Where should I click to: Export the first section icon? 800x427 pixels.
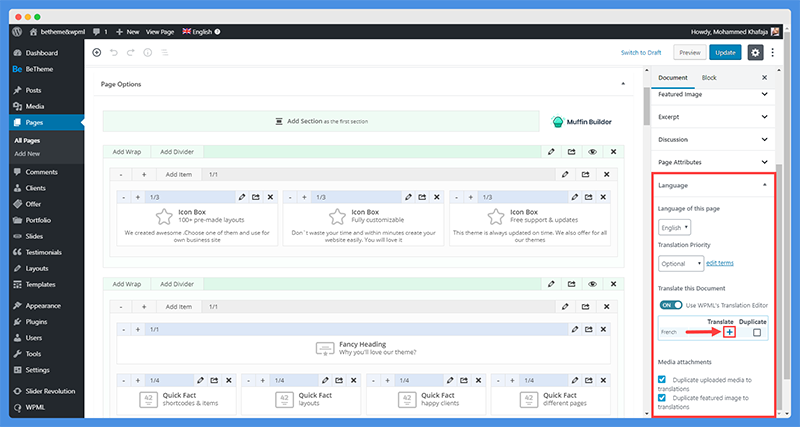(x=571, y=152)
